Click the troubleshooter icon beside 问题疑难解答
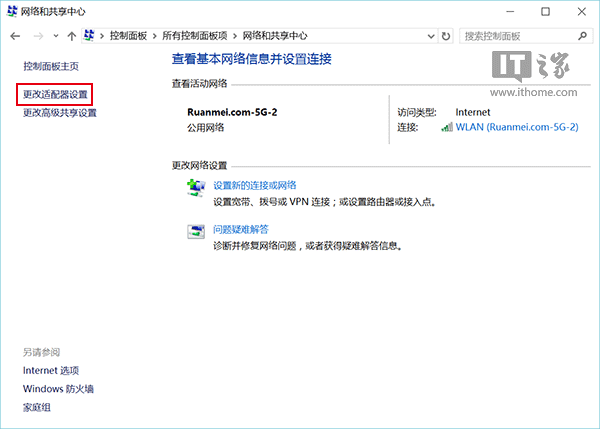The width and height of the screenshot is (600, 429). pos(196,232)
